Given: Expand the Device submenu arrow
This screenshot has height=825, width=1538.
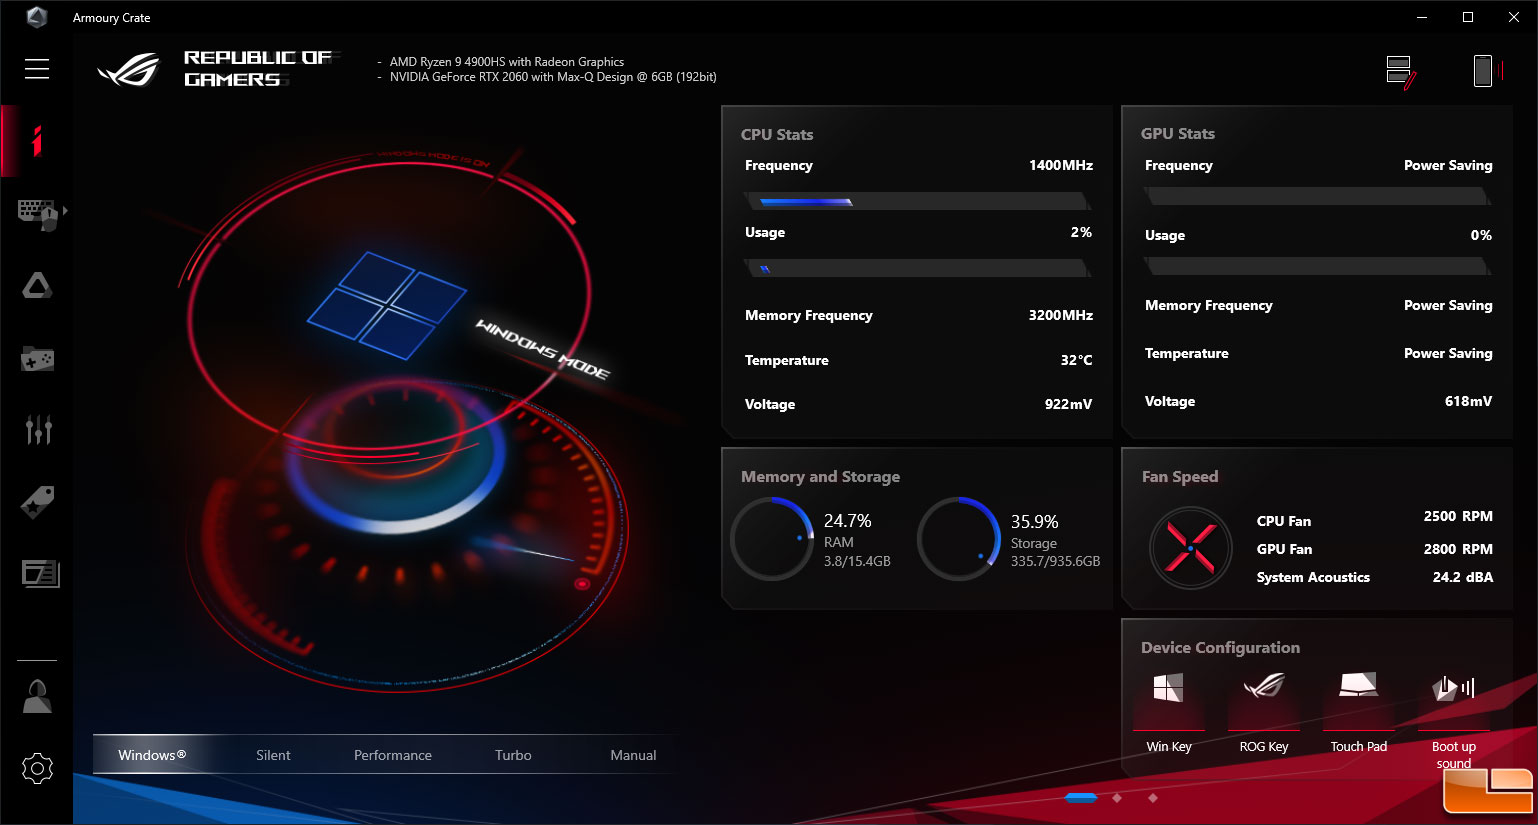Looking at the screenshot, I should point(65,211).
